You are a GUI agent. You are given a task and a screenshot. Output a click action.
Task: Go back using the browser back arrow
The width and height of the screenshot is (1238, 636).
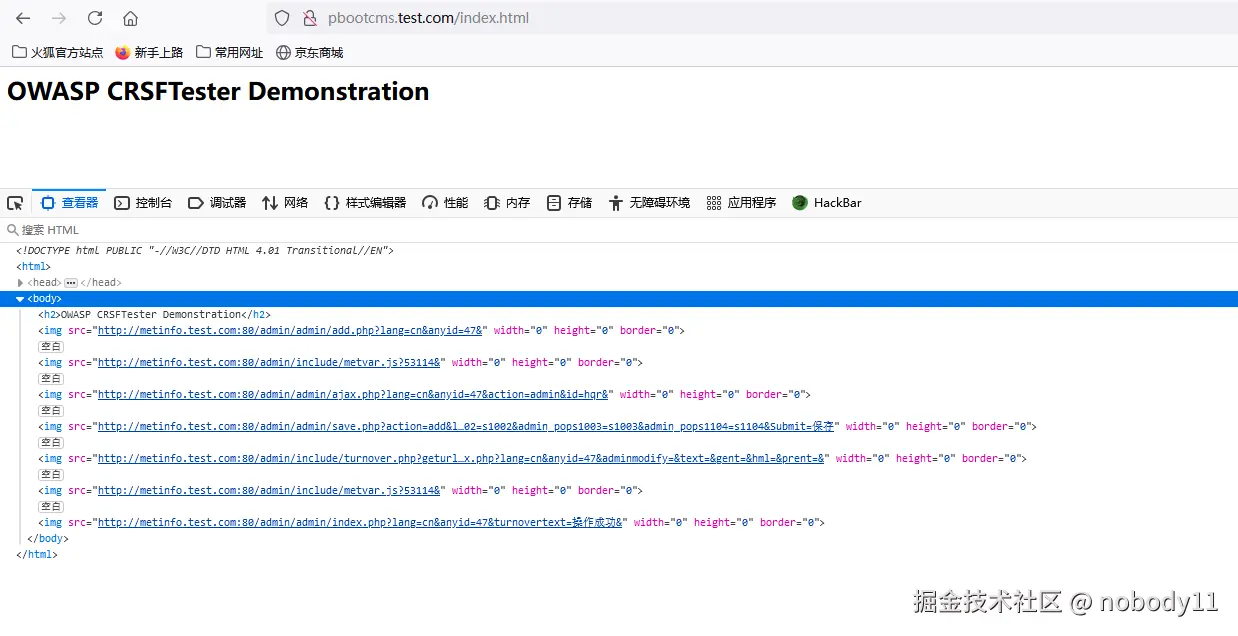[23, 18]
